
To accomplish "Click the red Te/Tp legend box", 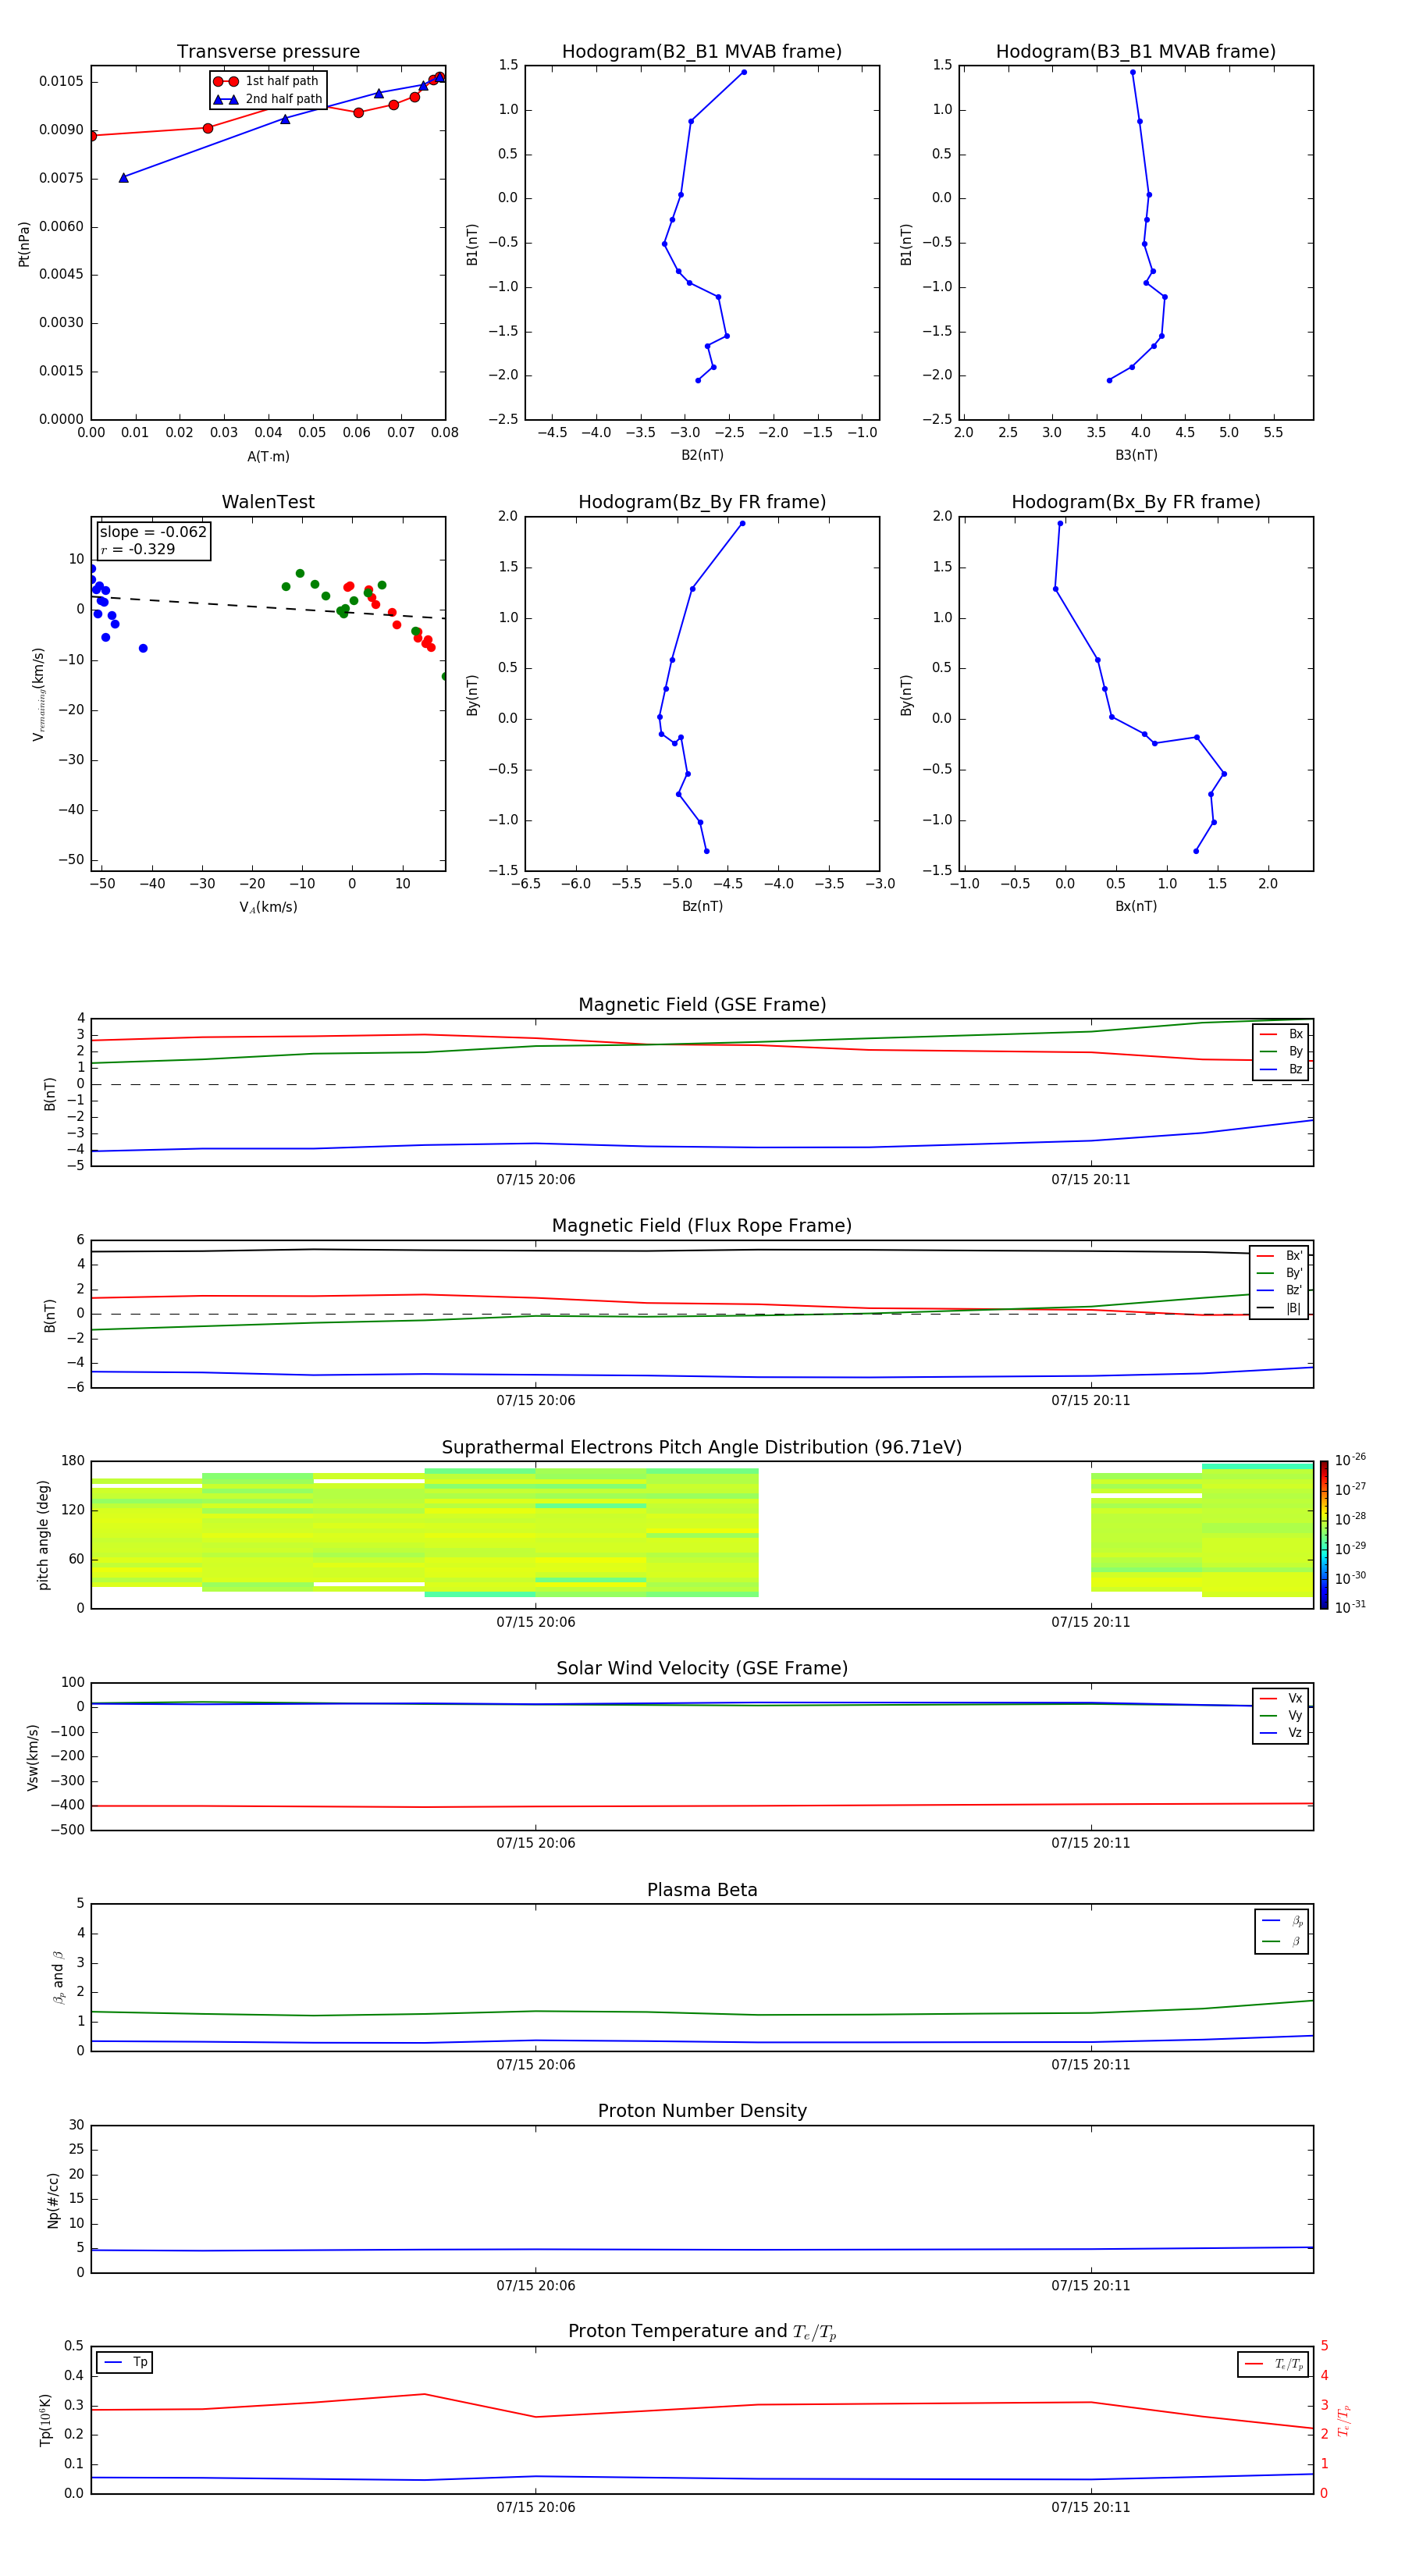I will [1273, 2364].
